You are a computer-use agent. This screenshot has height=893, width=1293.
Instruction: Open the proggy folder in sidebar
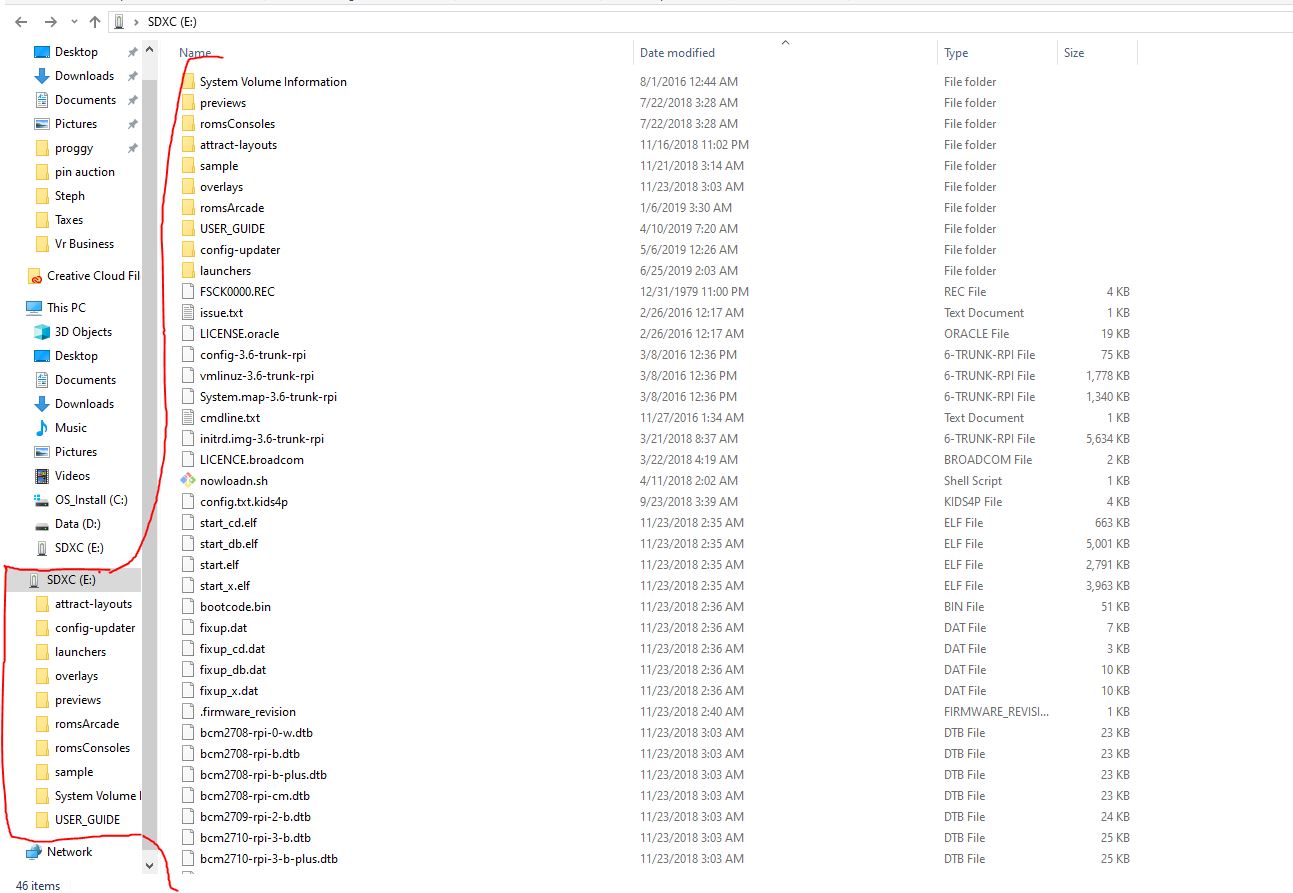74,148
